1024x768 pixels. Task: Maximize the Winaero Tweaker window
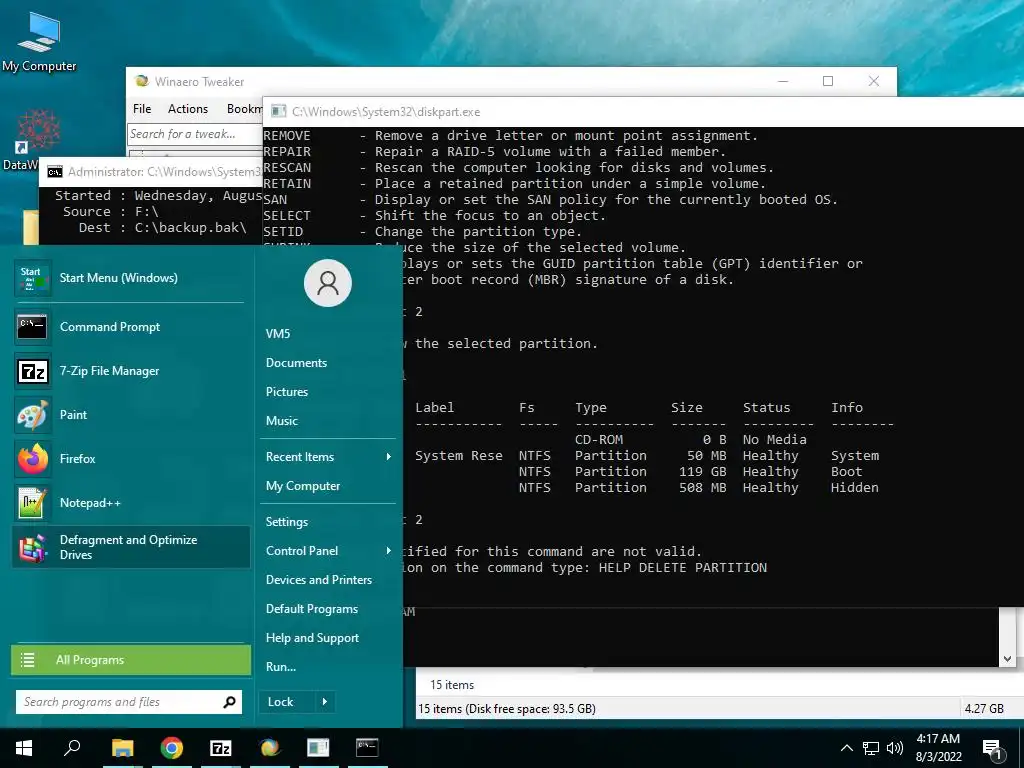828,81
